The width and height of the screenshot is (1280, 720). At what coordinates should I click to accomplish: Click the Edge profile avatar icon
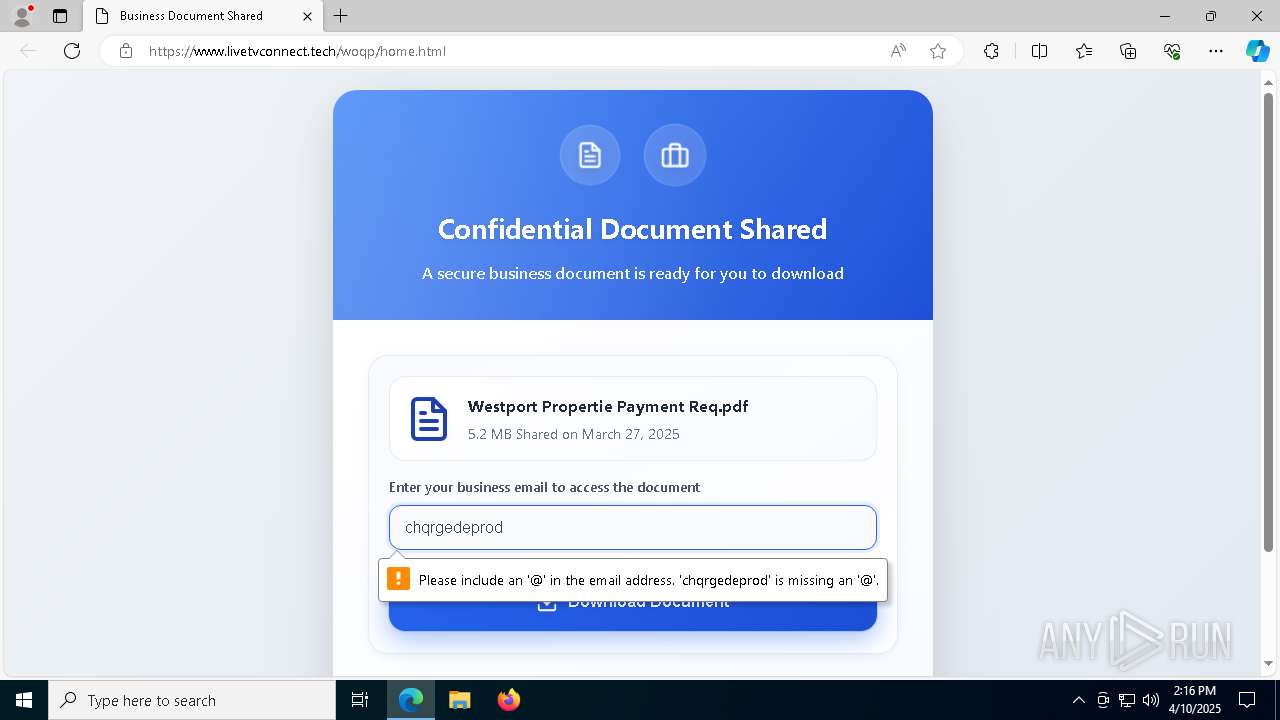[22, 16]
